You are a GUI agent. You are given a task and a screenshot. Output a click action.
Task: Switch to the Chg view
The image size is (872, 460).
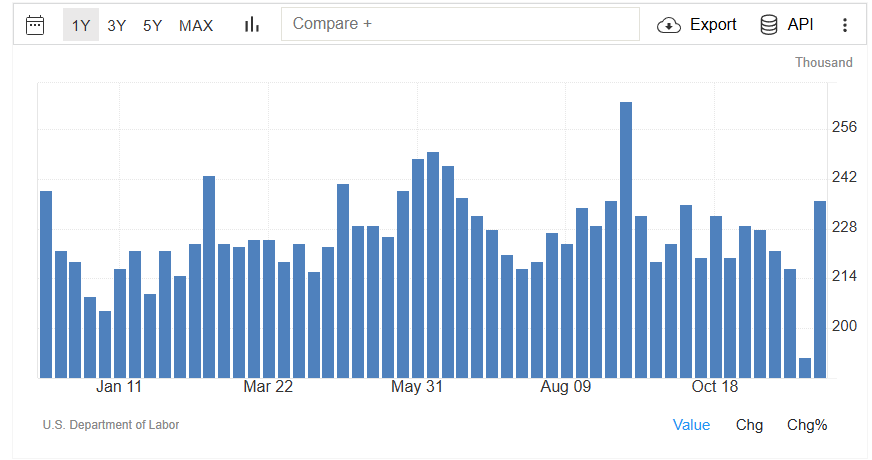tap(749, 425)
